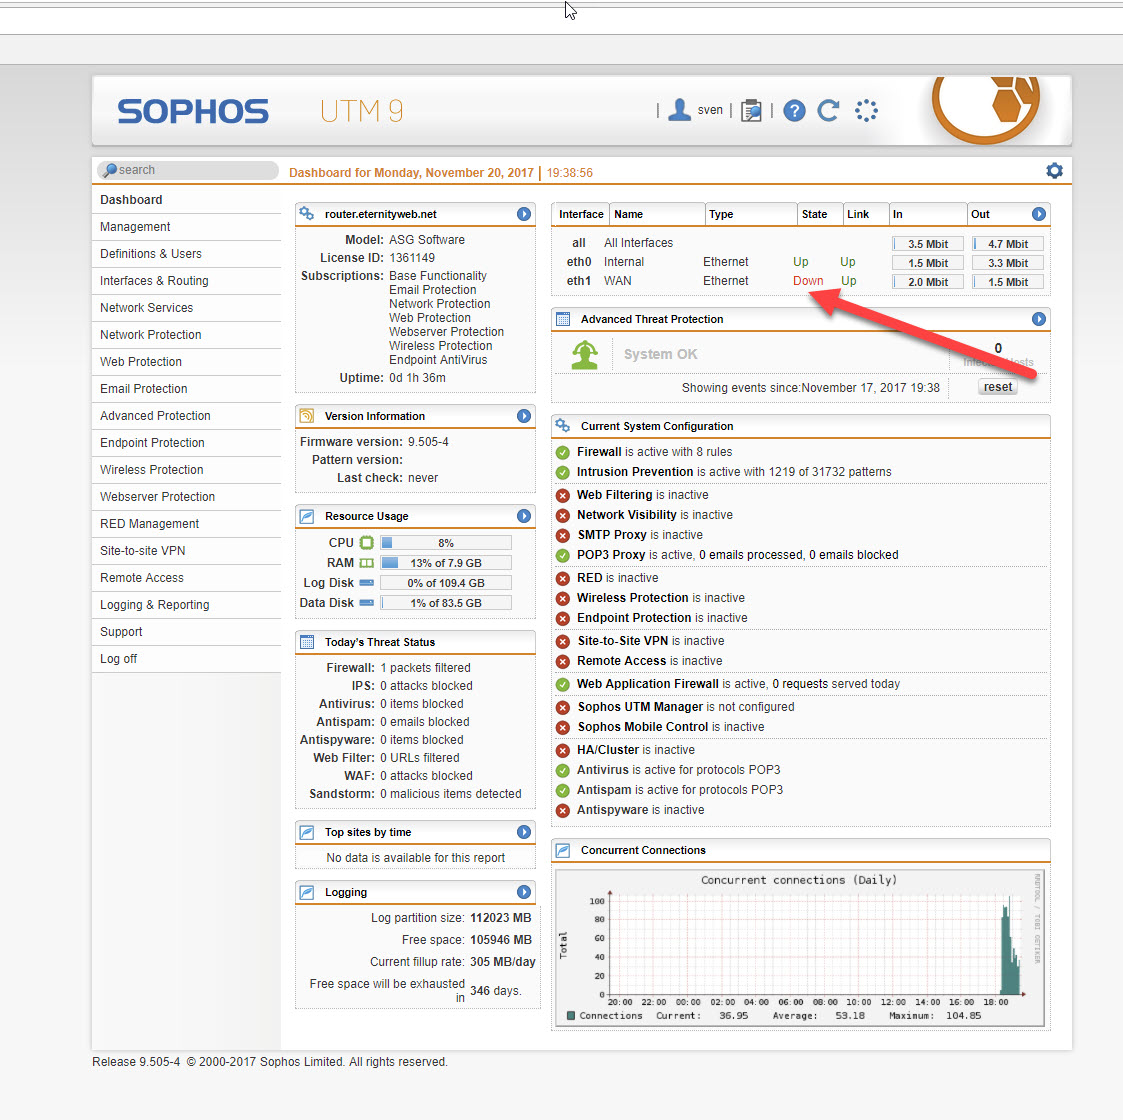Expand the Top sites by time arrow

point(524,832)
